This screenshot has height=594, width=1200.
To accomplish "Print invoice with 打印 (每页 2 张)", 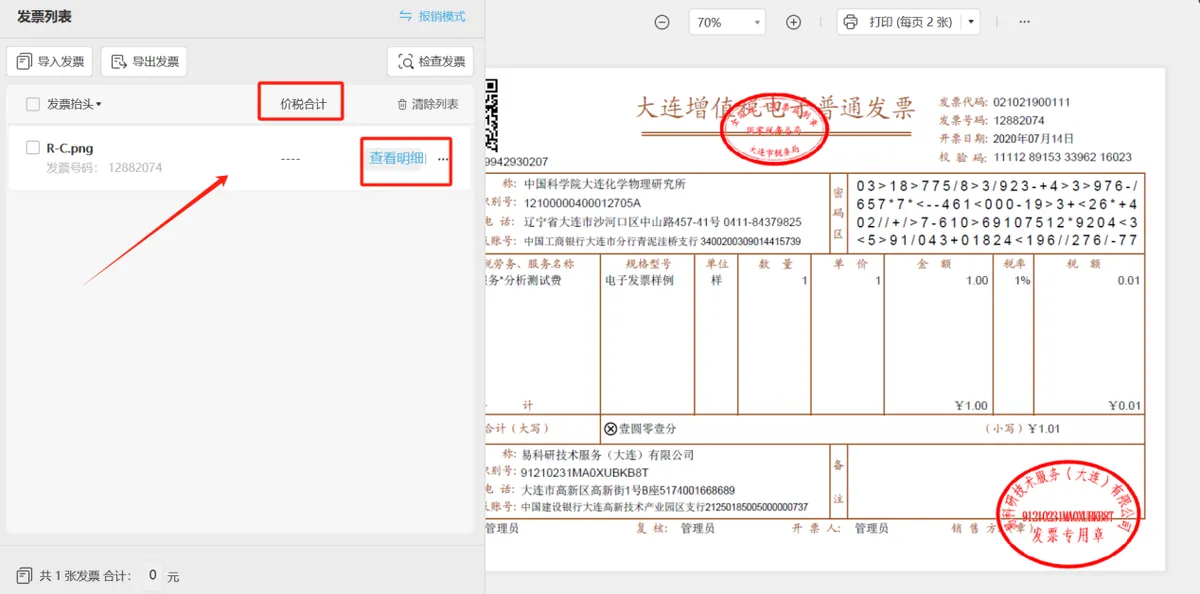I will click(898, 22).
